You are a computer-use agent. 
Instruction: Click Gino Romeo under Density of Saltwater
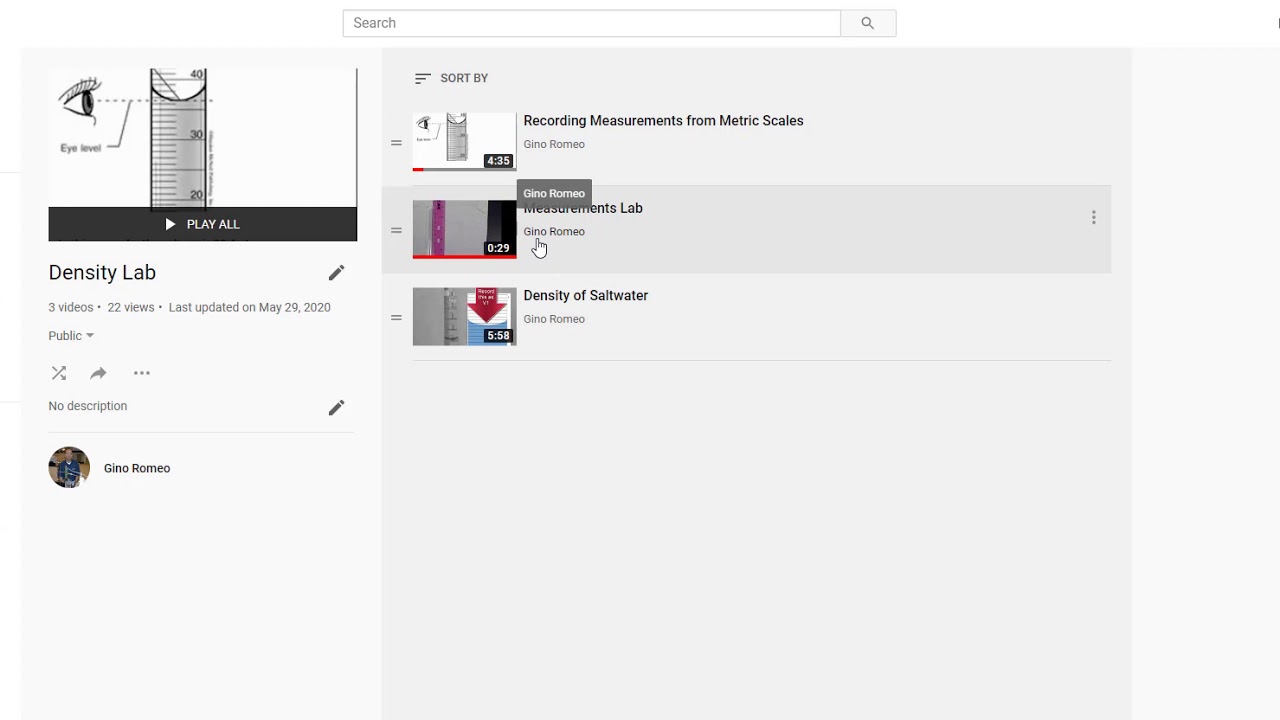(x=554, y=319)
